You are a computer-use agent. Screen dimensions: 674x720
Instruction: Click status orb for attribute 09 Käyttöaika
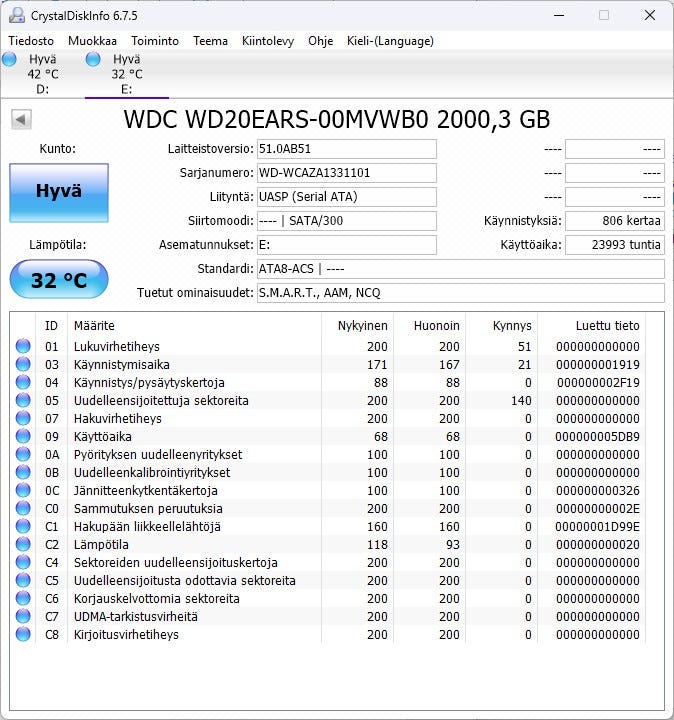23,436
